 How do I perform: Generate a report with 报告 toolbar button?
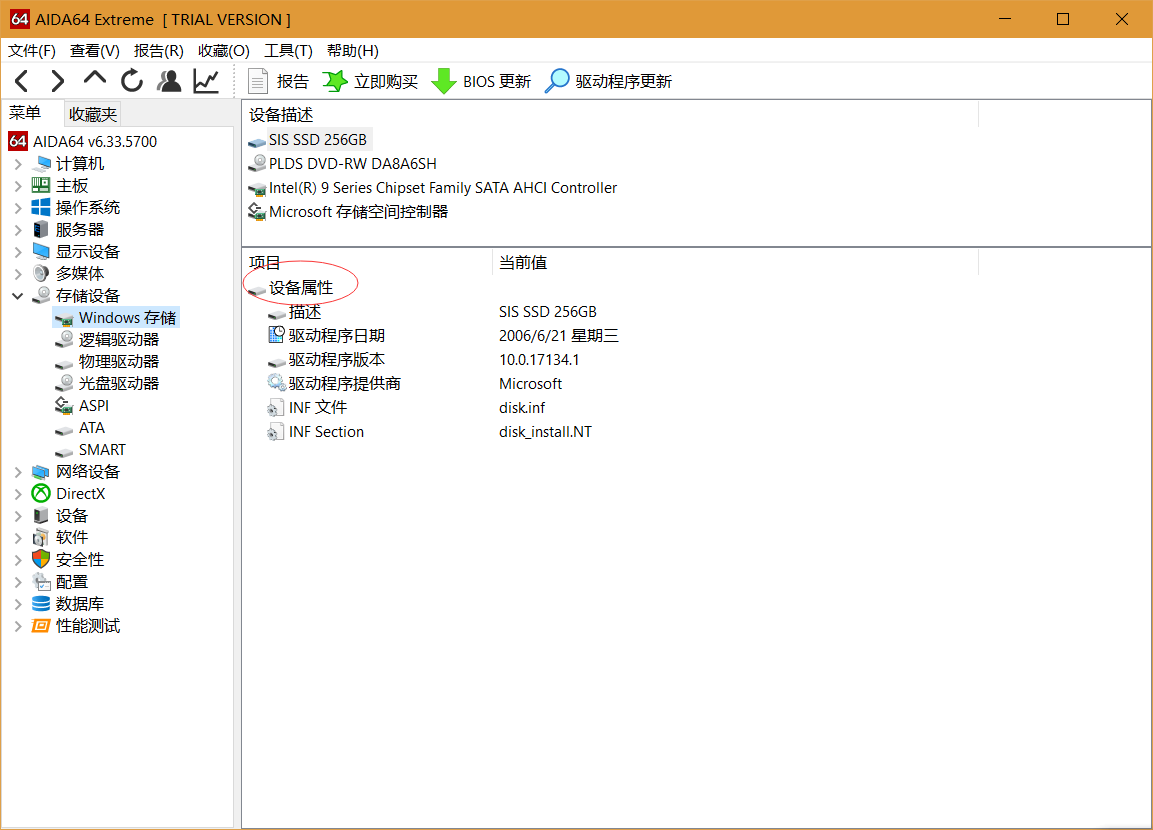coord(279,82)
